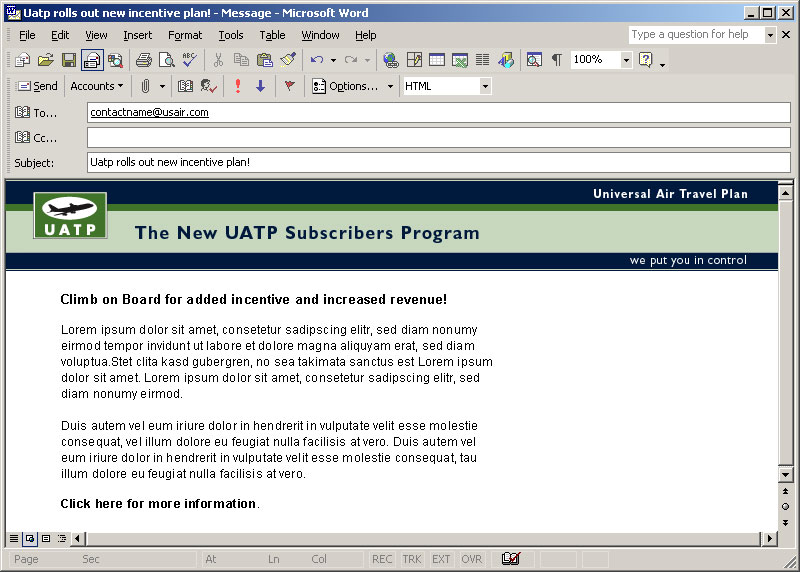The image size is (800, 572).
Task: Click the Format Painter brush icon
Action: [x=288, y=60]
